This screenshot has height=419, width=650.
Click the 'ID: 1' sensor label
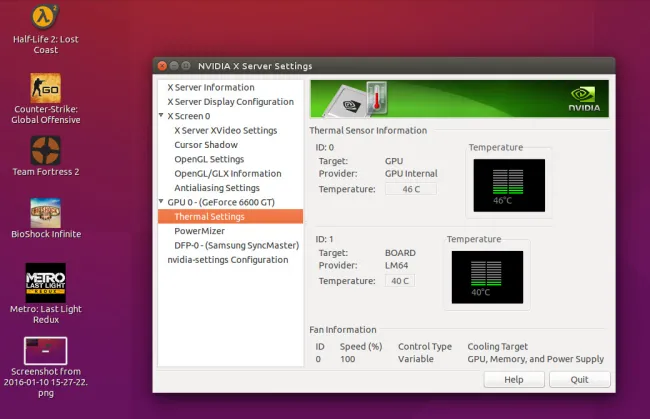point(324,239)
